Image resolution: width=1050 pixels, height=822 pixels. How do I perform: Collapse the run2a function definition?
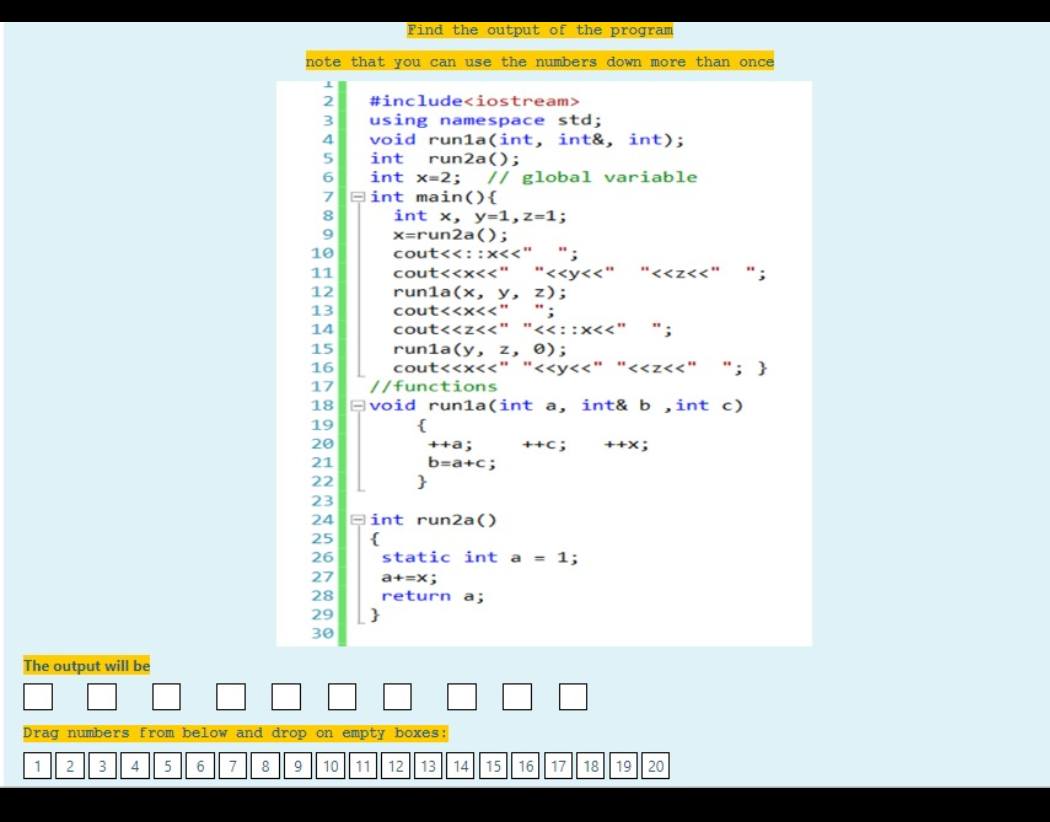click(360, 519)
